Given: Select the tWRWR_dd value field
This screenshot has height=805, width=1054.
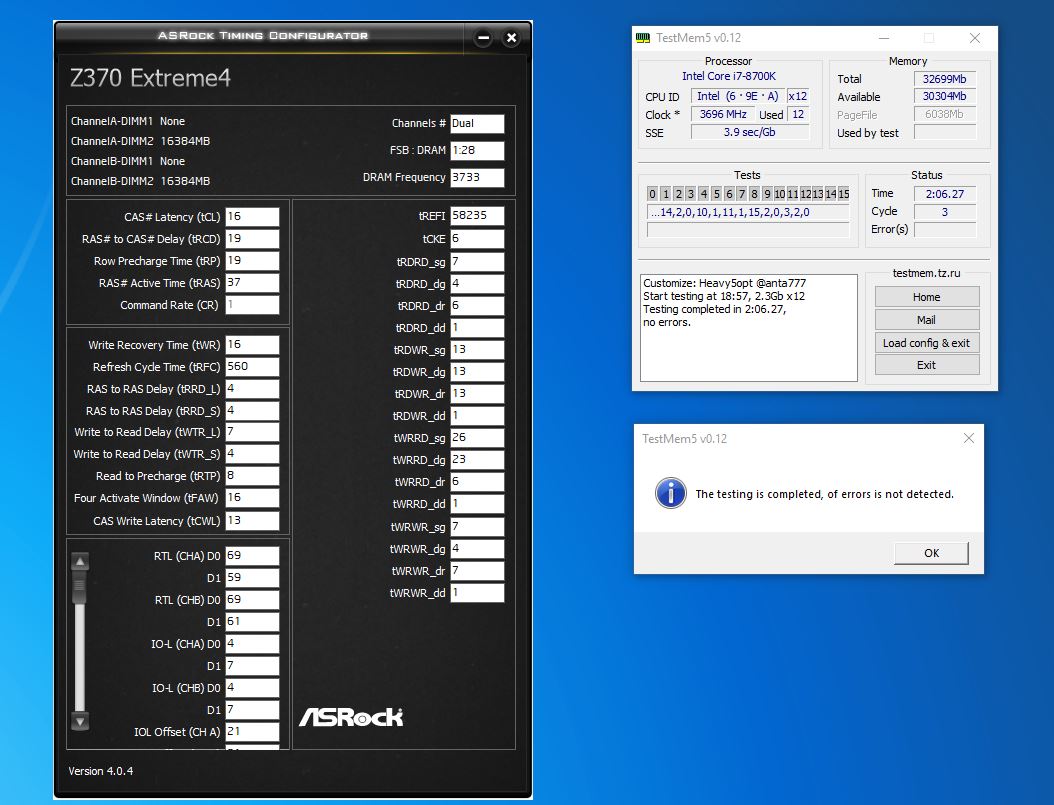Looking at the screenshot, I should click(x=477, y=593).
